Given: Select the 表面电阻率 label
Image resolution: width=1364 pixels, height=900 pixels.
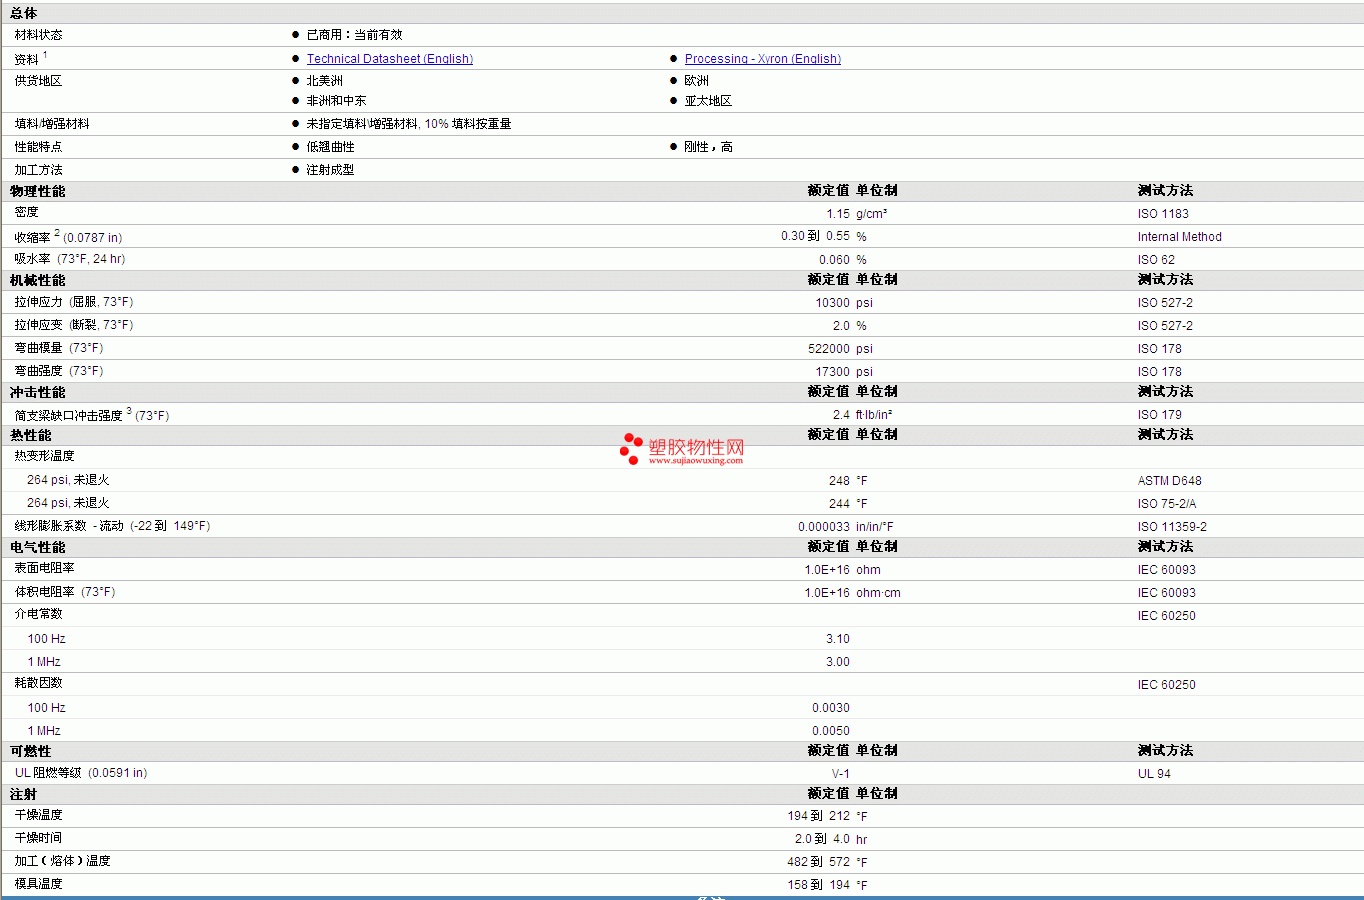Looking at the screenshot, I should point(45,568).
